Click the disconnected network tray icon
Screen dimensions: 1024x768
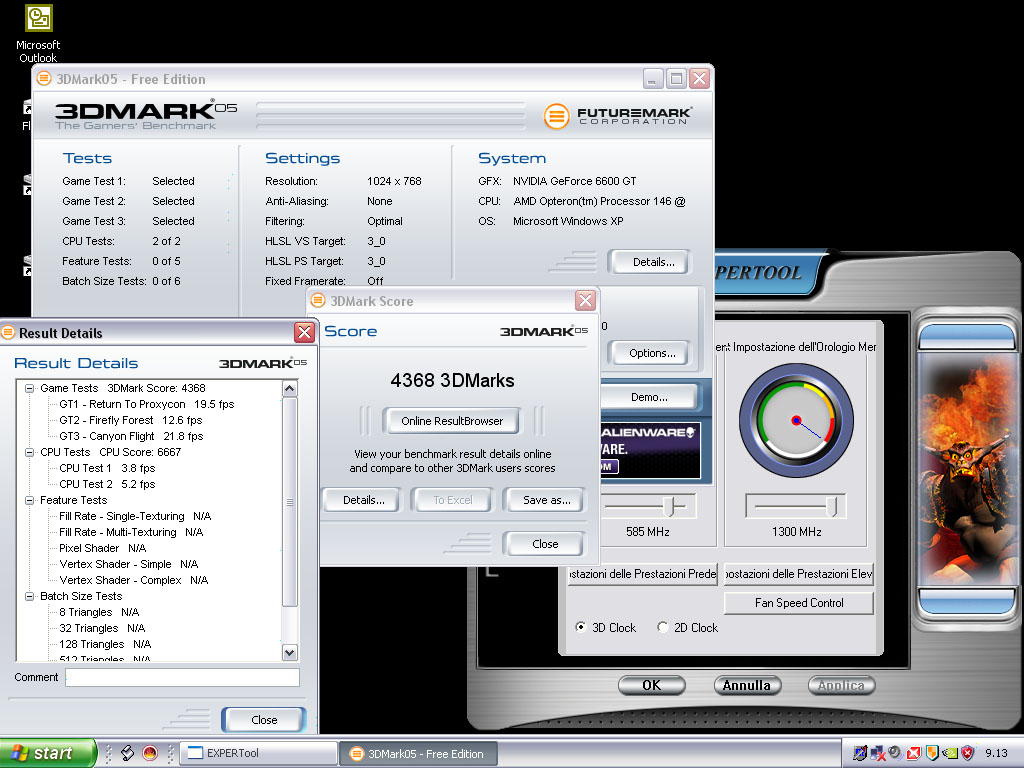pos(878,753)
